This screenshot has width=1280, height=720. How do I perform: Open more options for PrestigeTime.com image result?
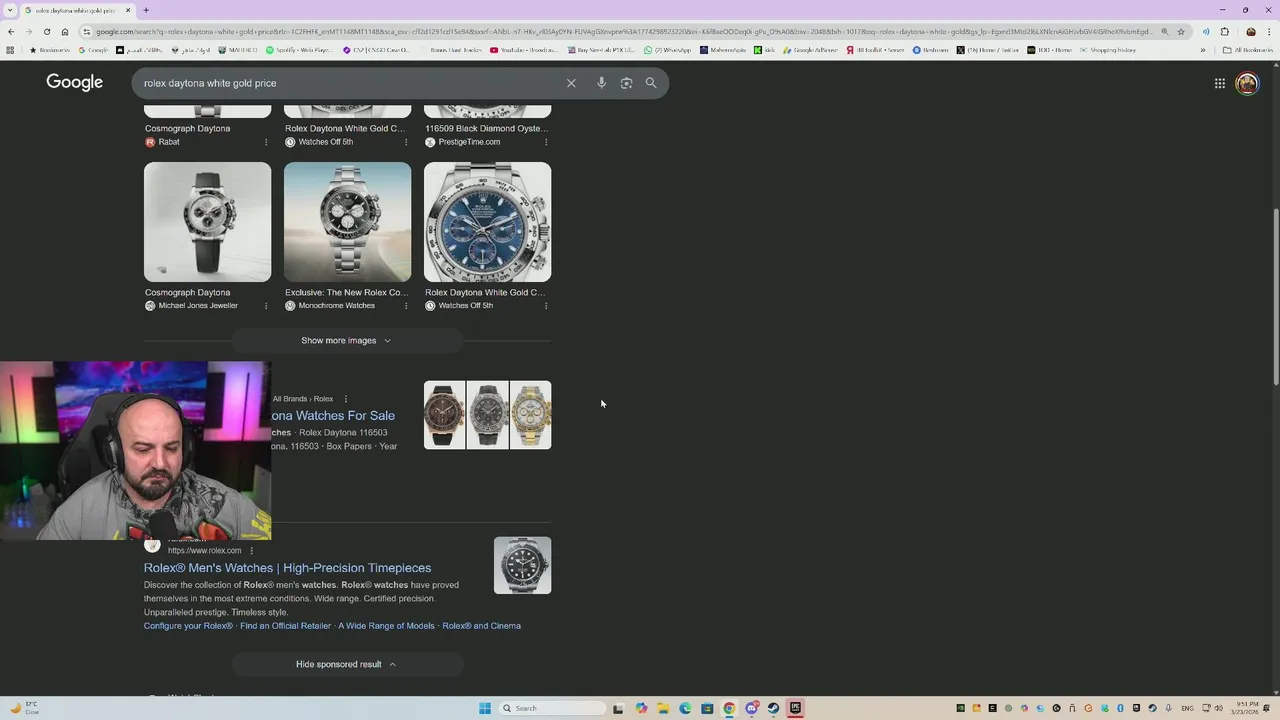tap(546, 142)
